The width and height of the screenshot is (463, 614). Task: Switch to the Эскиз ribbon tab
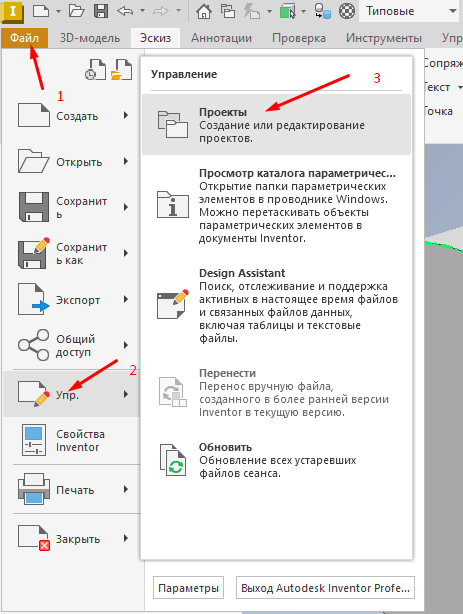(156, 38)
